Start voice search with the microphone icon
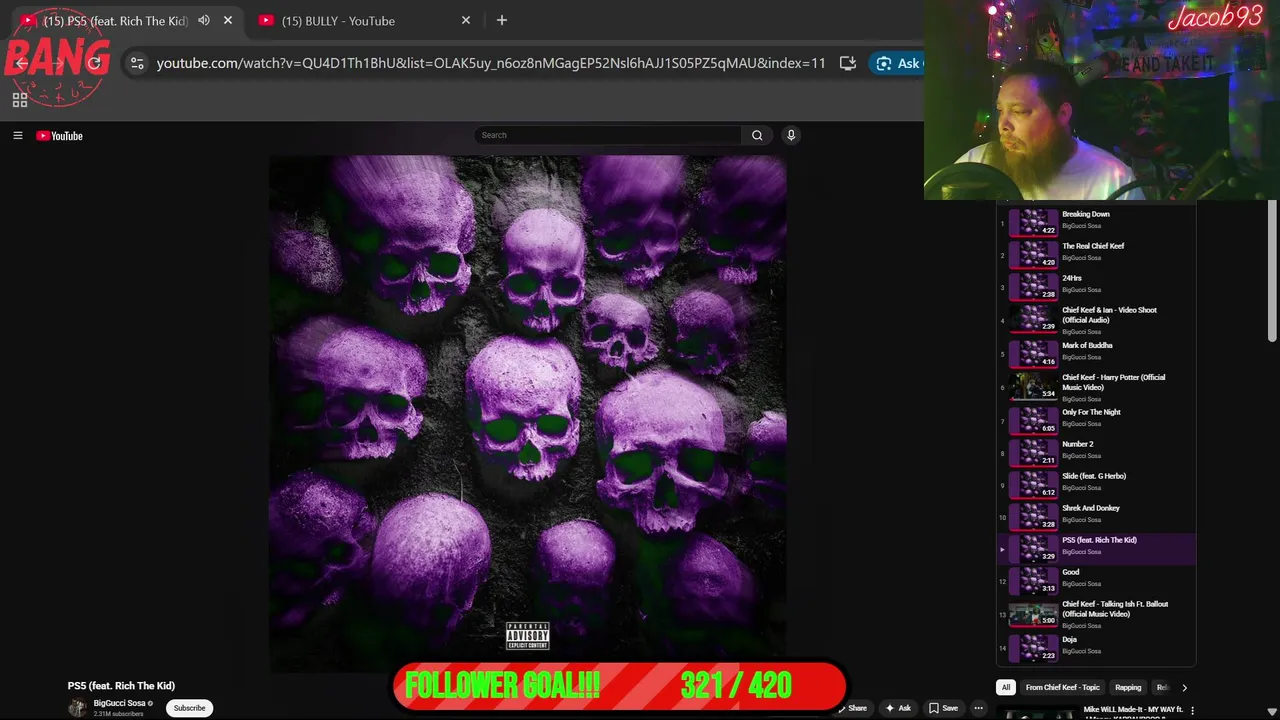The width and height of the screenshot is (1280, 720). 791,135
